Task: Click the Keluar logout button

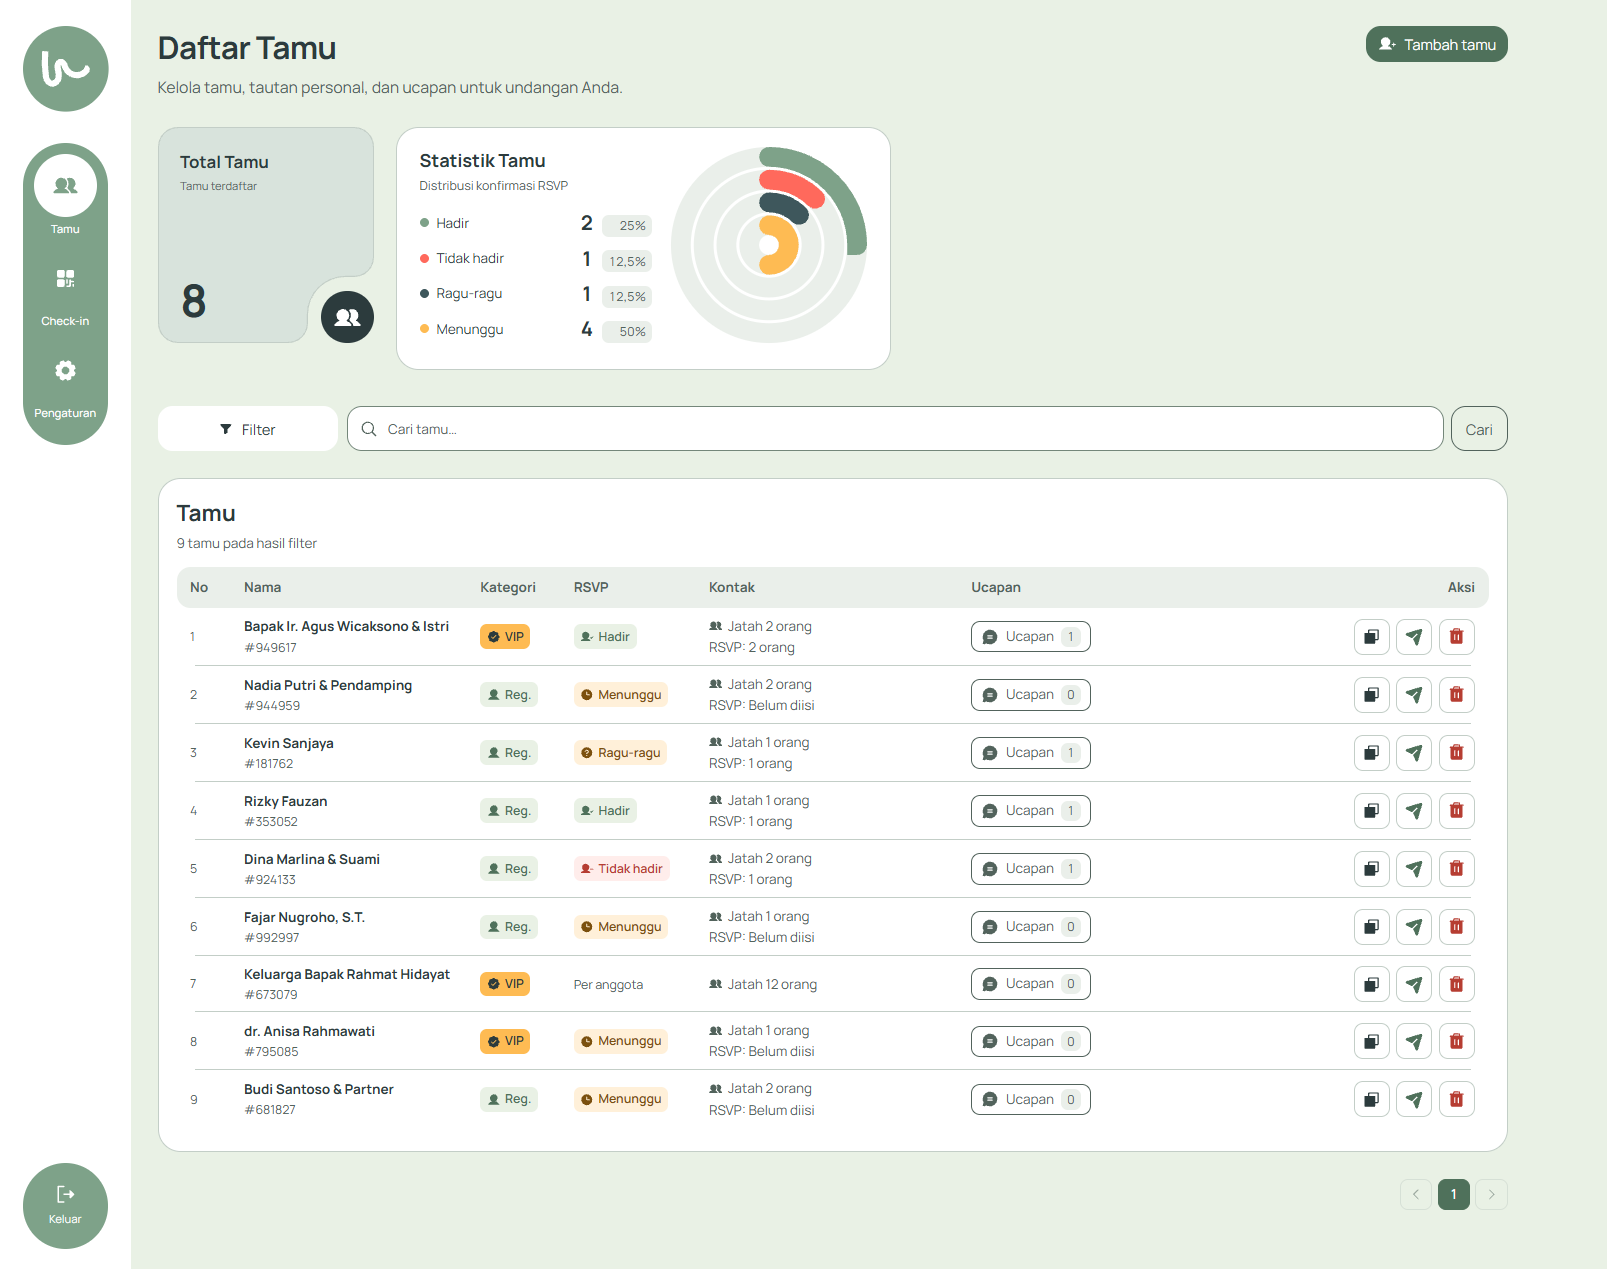Action: [65, 1205]
